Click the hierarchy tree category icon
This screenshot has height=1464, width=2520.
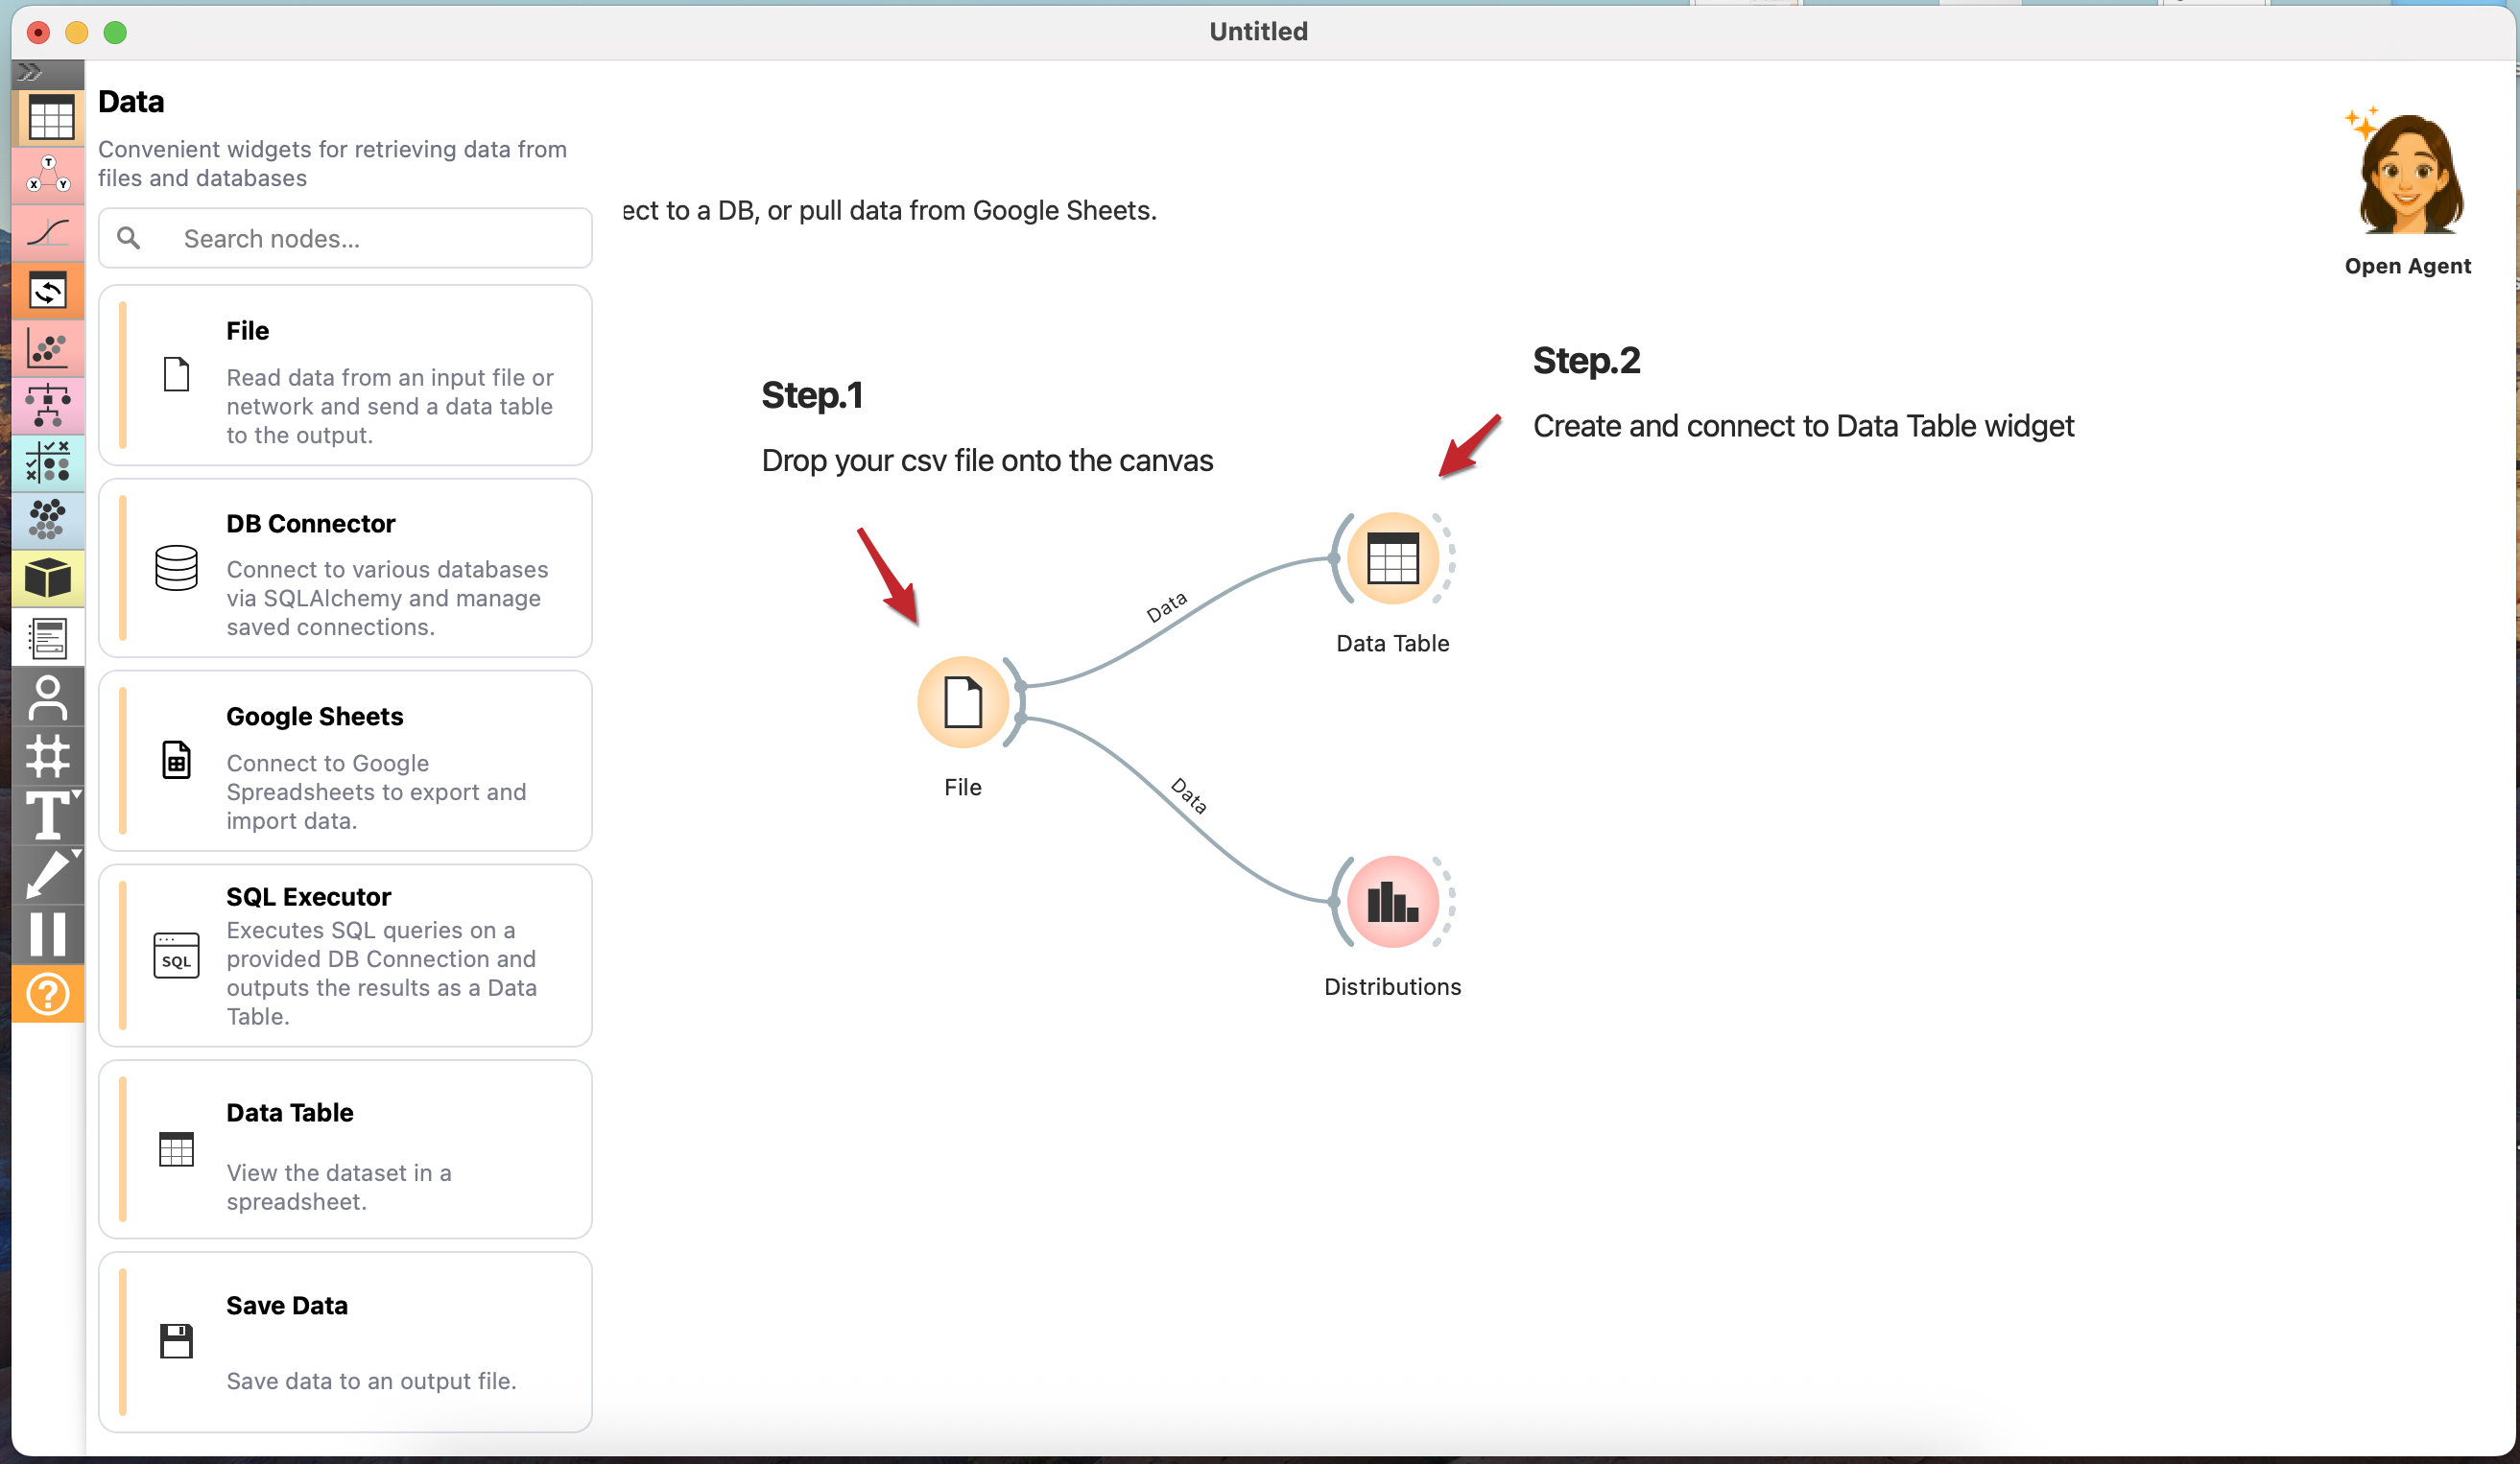click(x=48, y=406)
